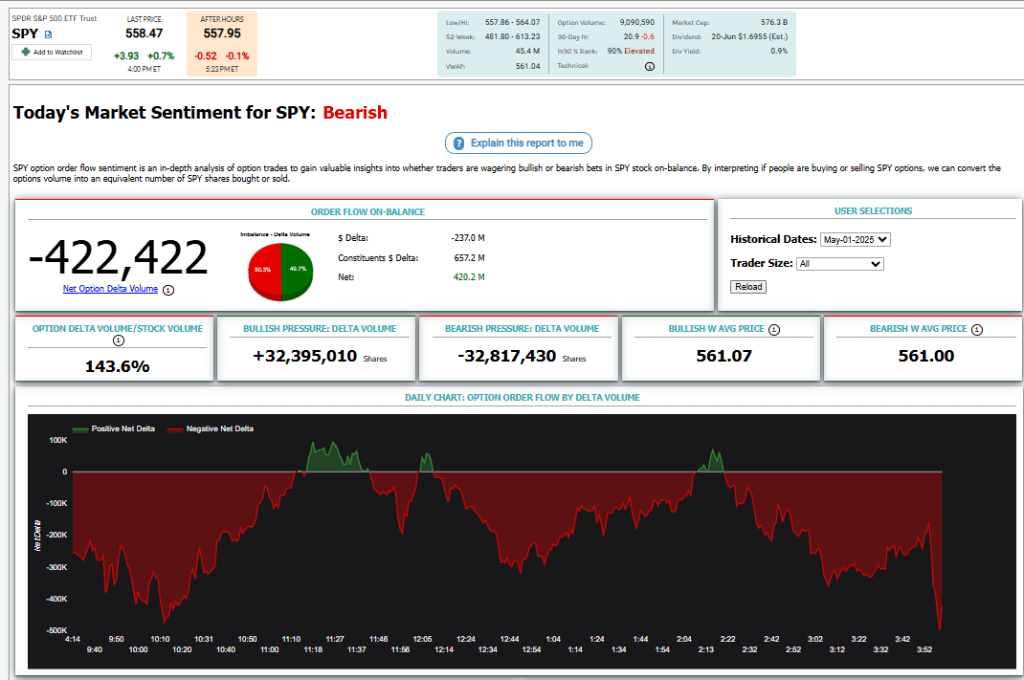The image size is (1024, 680).
Task: Click the Constituents $ Delta value 657.2 M
Action: click(470, 258)
